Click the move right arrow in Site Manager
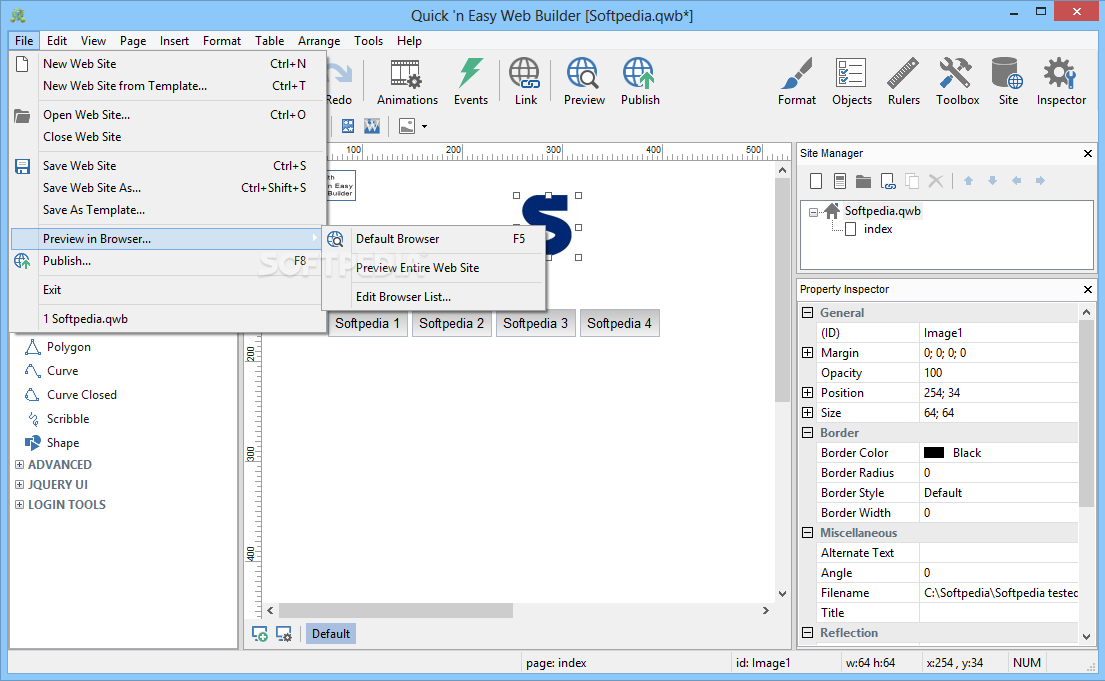Image resolution: width=1105 pixels, height=681 pixels. 1040,181
